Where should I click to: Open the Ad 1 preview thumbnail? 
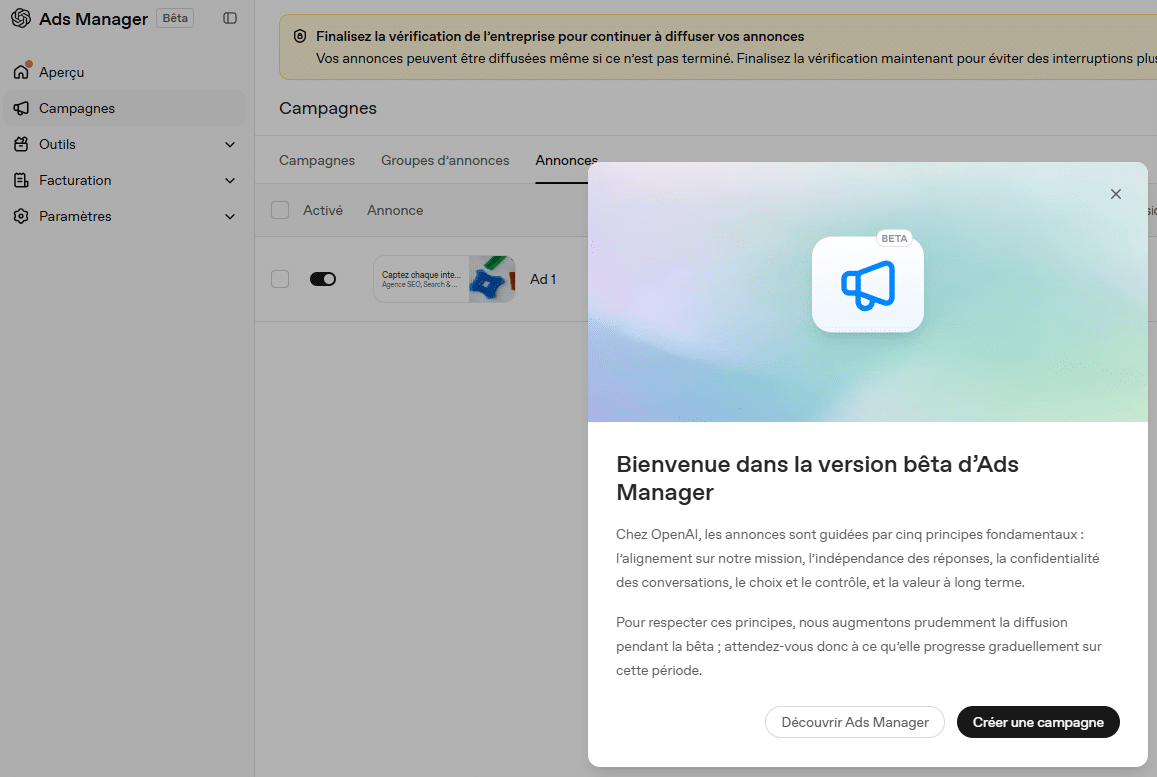click(444, 279)
